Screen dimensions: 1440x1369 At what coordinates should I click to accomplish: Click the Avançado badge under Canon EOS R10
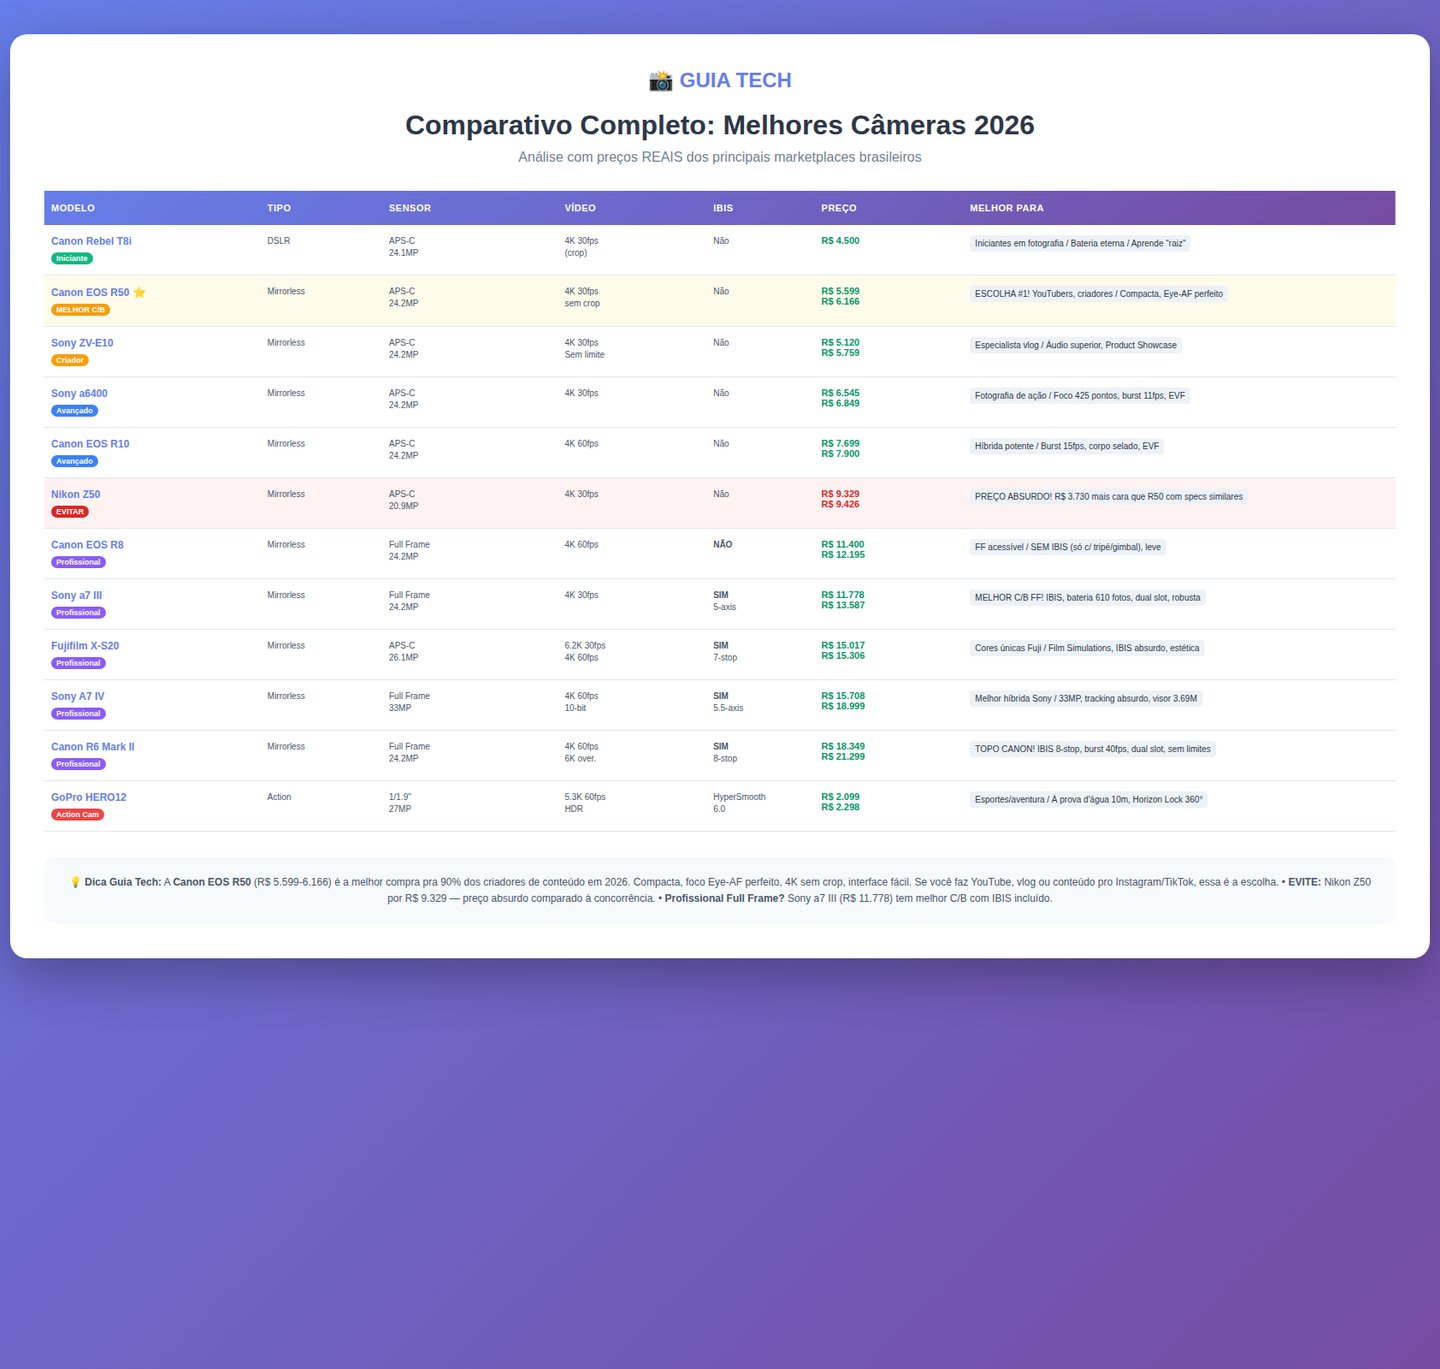(x=75, y=461)
